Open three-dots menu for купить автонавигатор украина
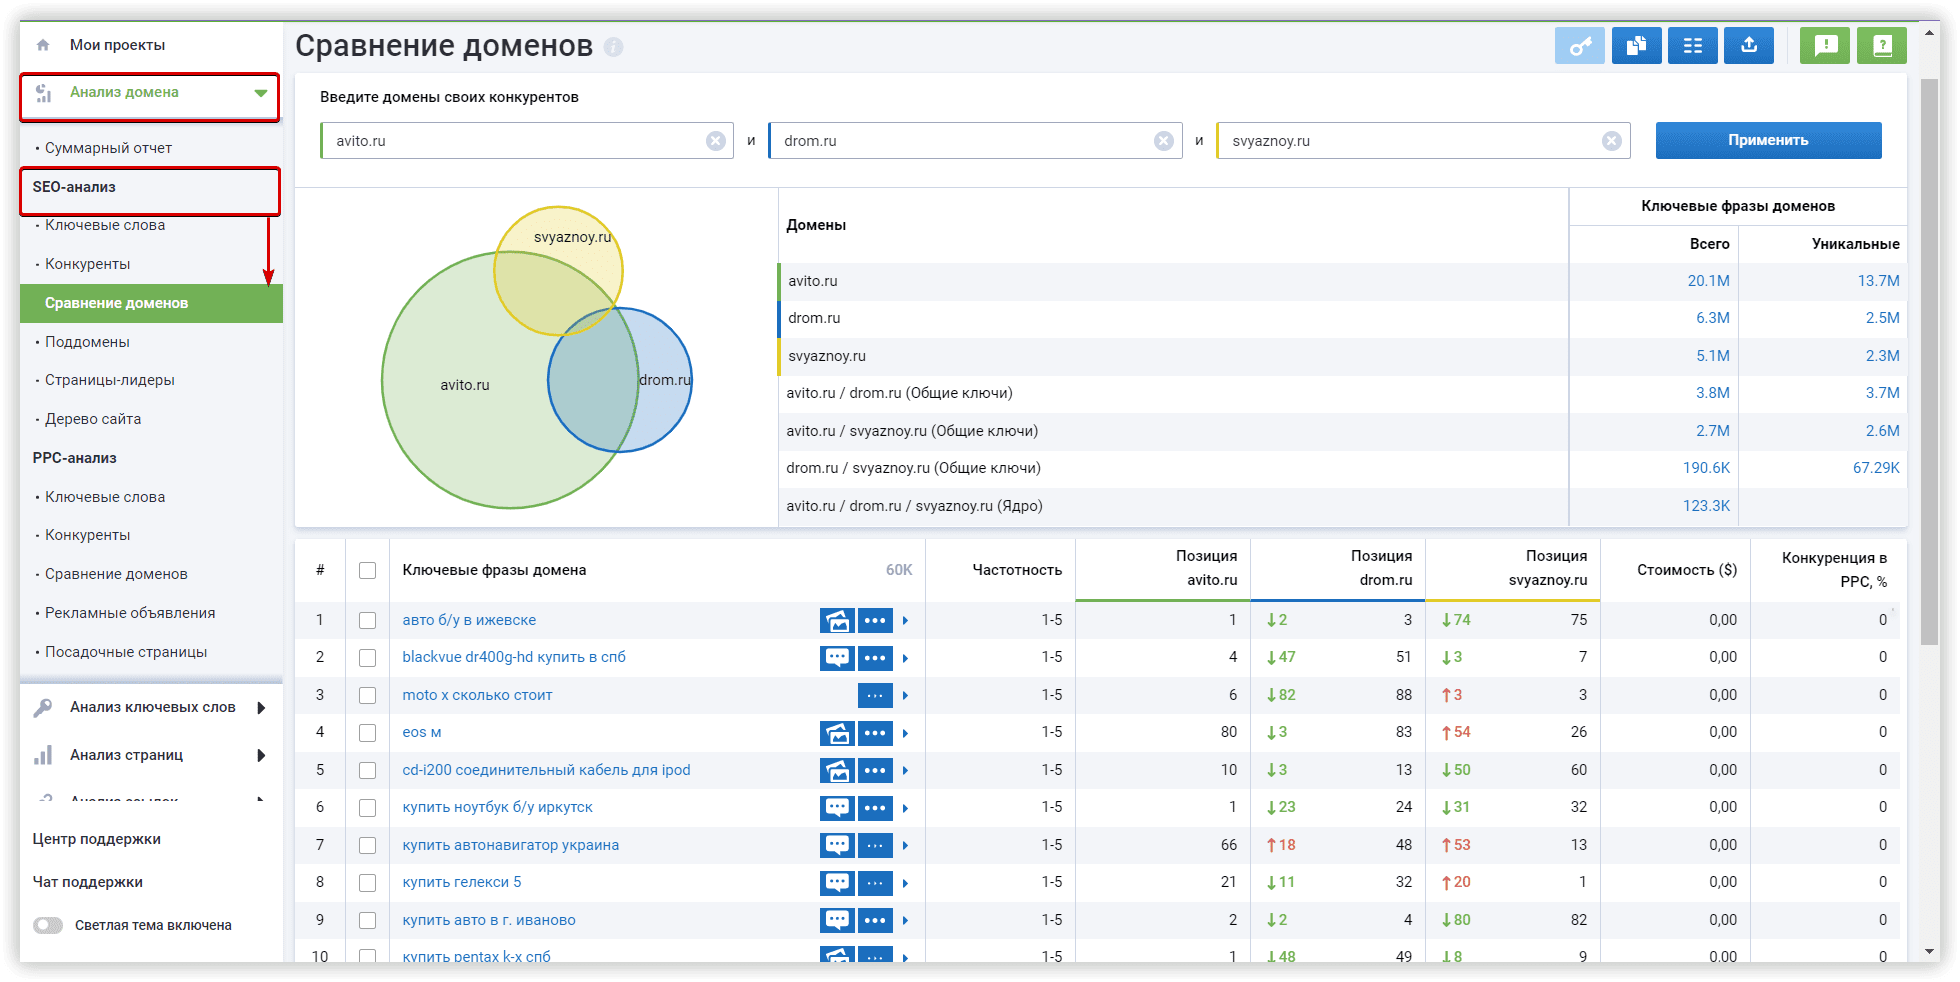The image size is (1960, 982). pyautogui.click(x=875, y=845)
